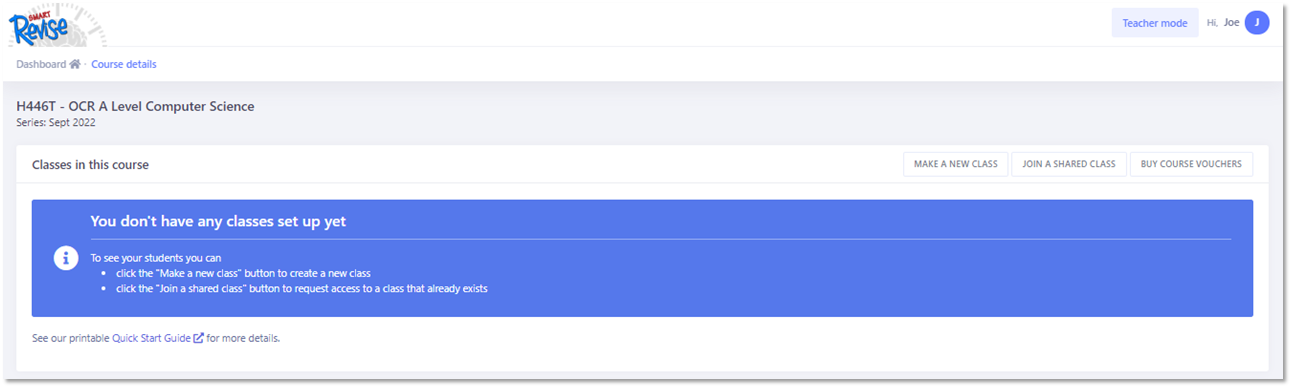Click the H446T OCR A Level course title
This screenshot has width=1292, height=388.
[x=136, y=106]
